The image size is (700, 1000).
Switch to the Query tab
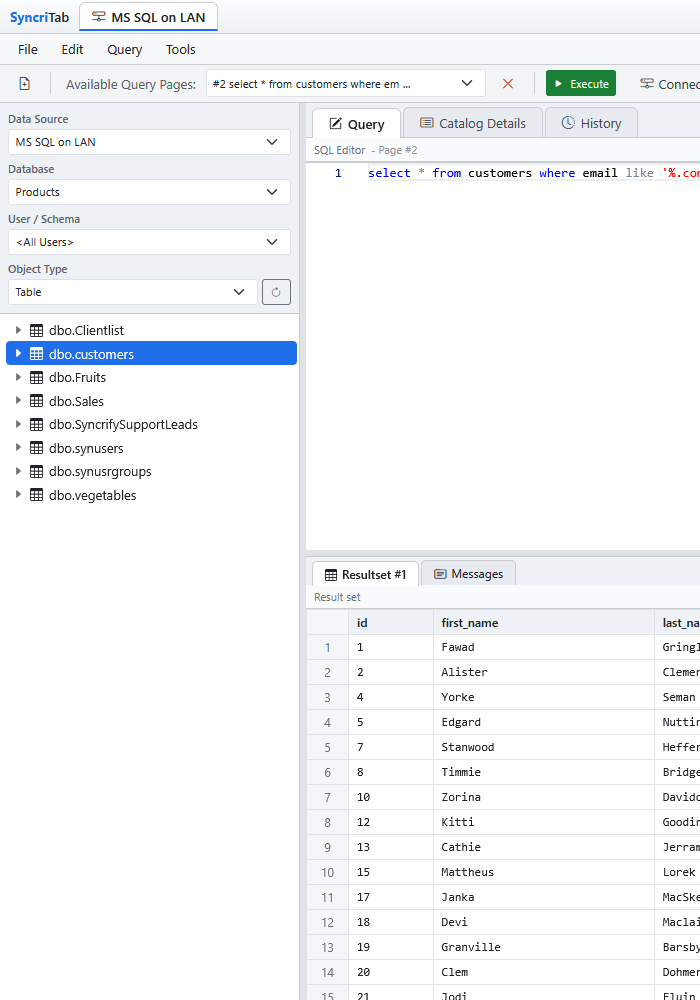pyautogui.click(x=356, y=124)
